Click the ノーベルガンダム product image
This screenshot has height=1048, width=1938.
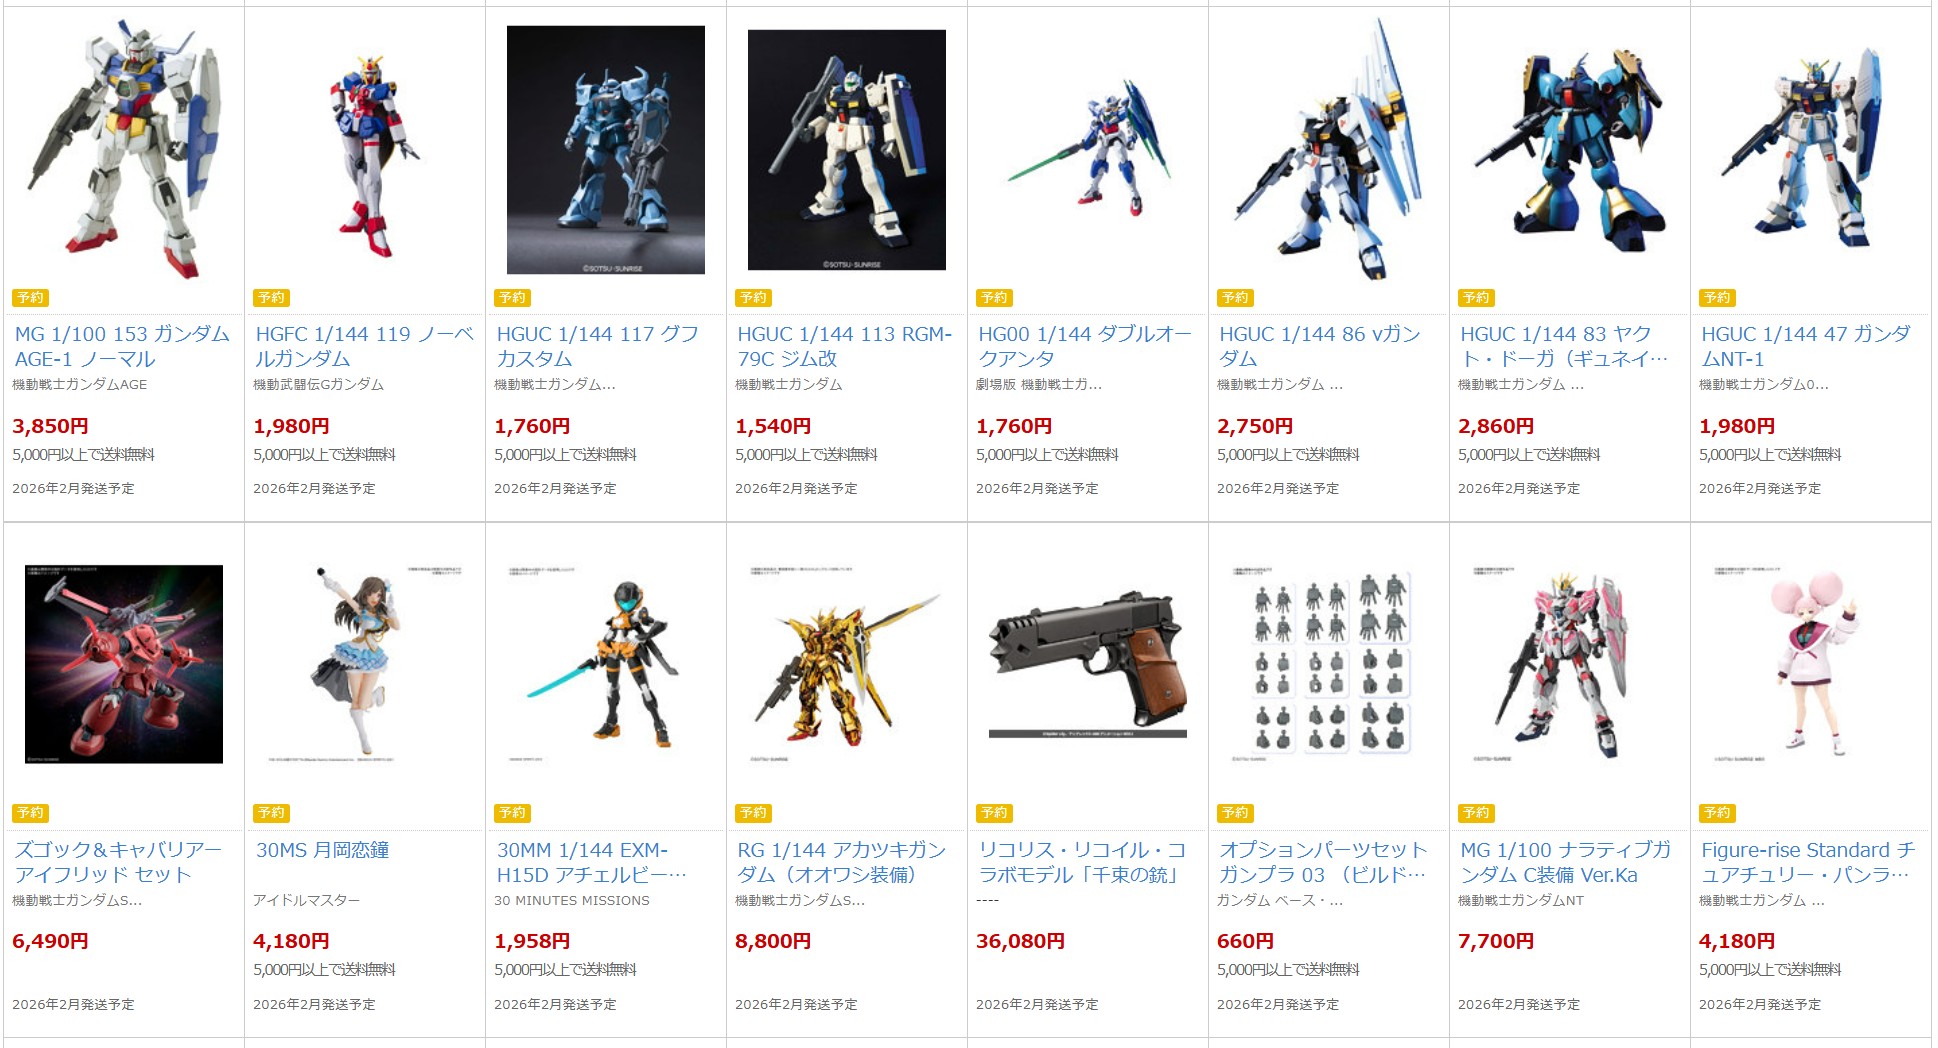click(x=365, y=150)
